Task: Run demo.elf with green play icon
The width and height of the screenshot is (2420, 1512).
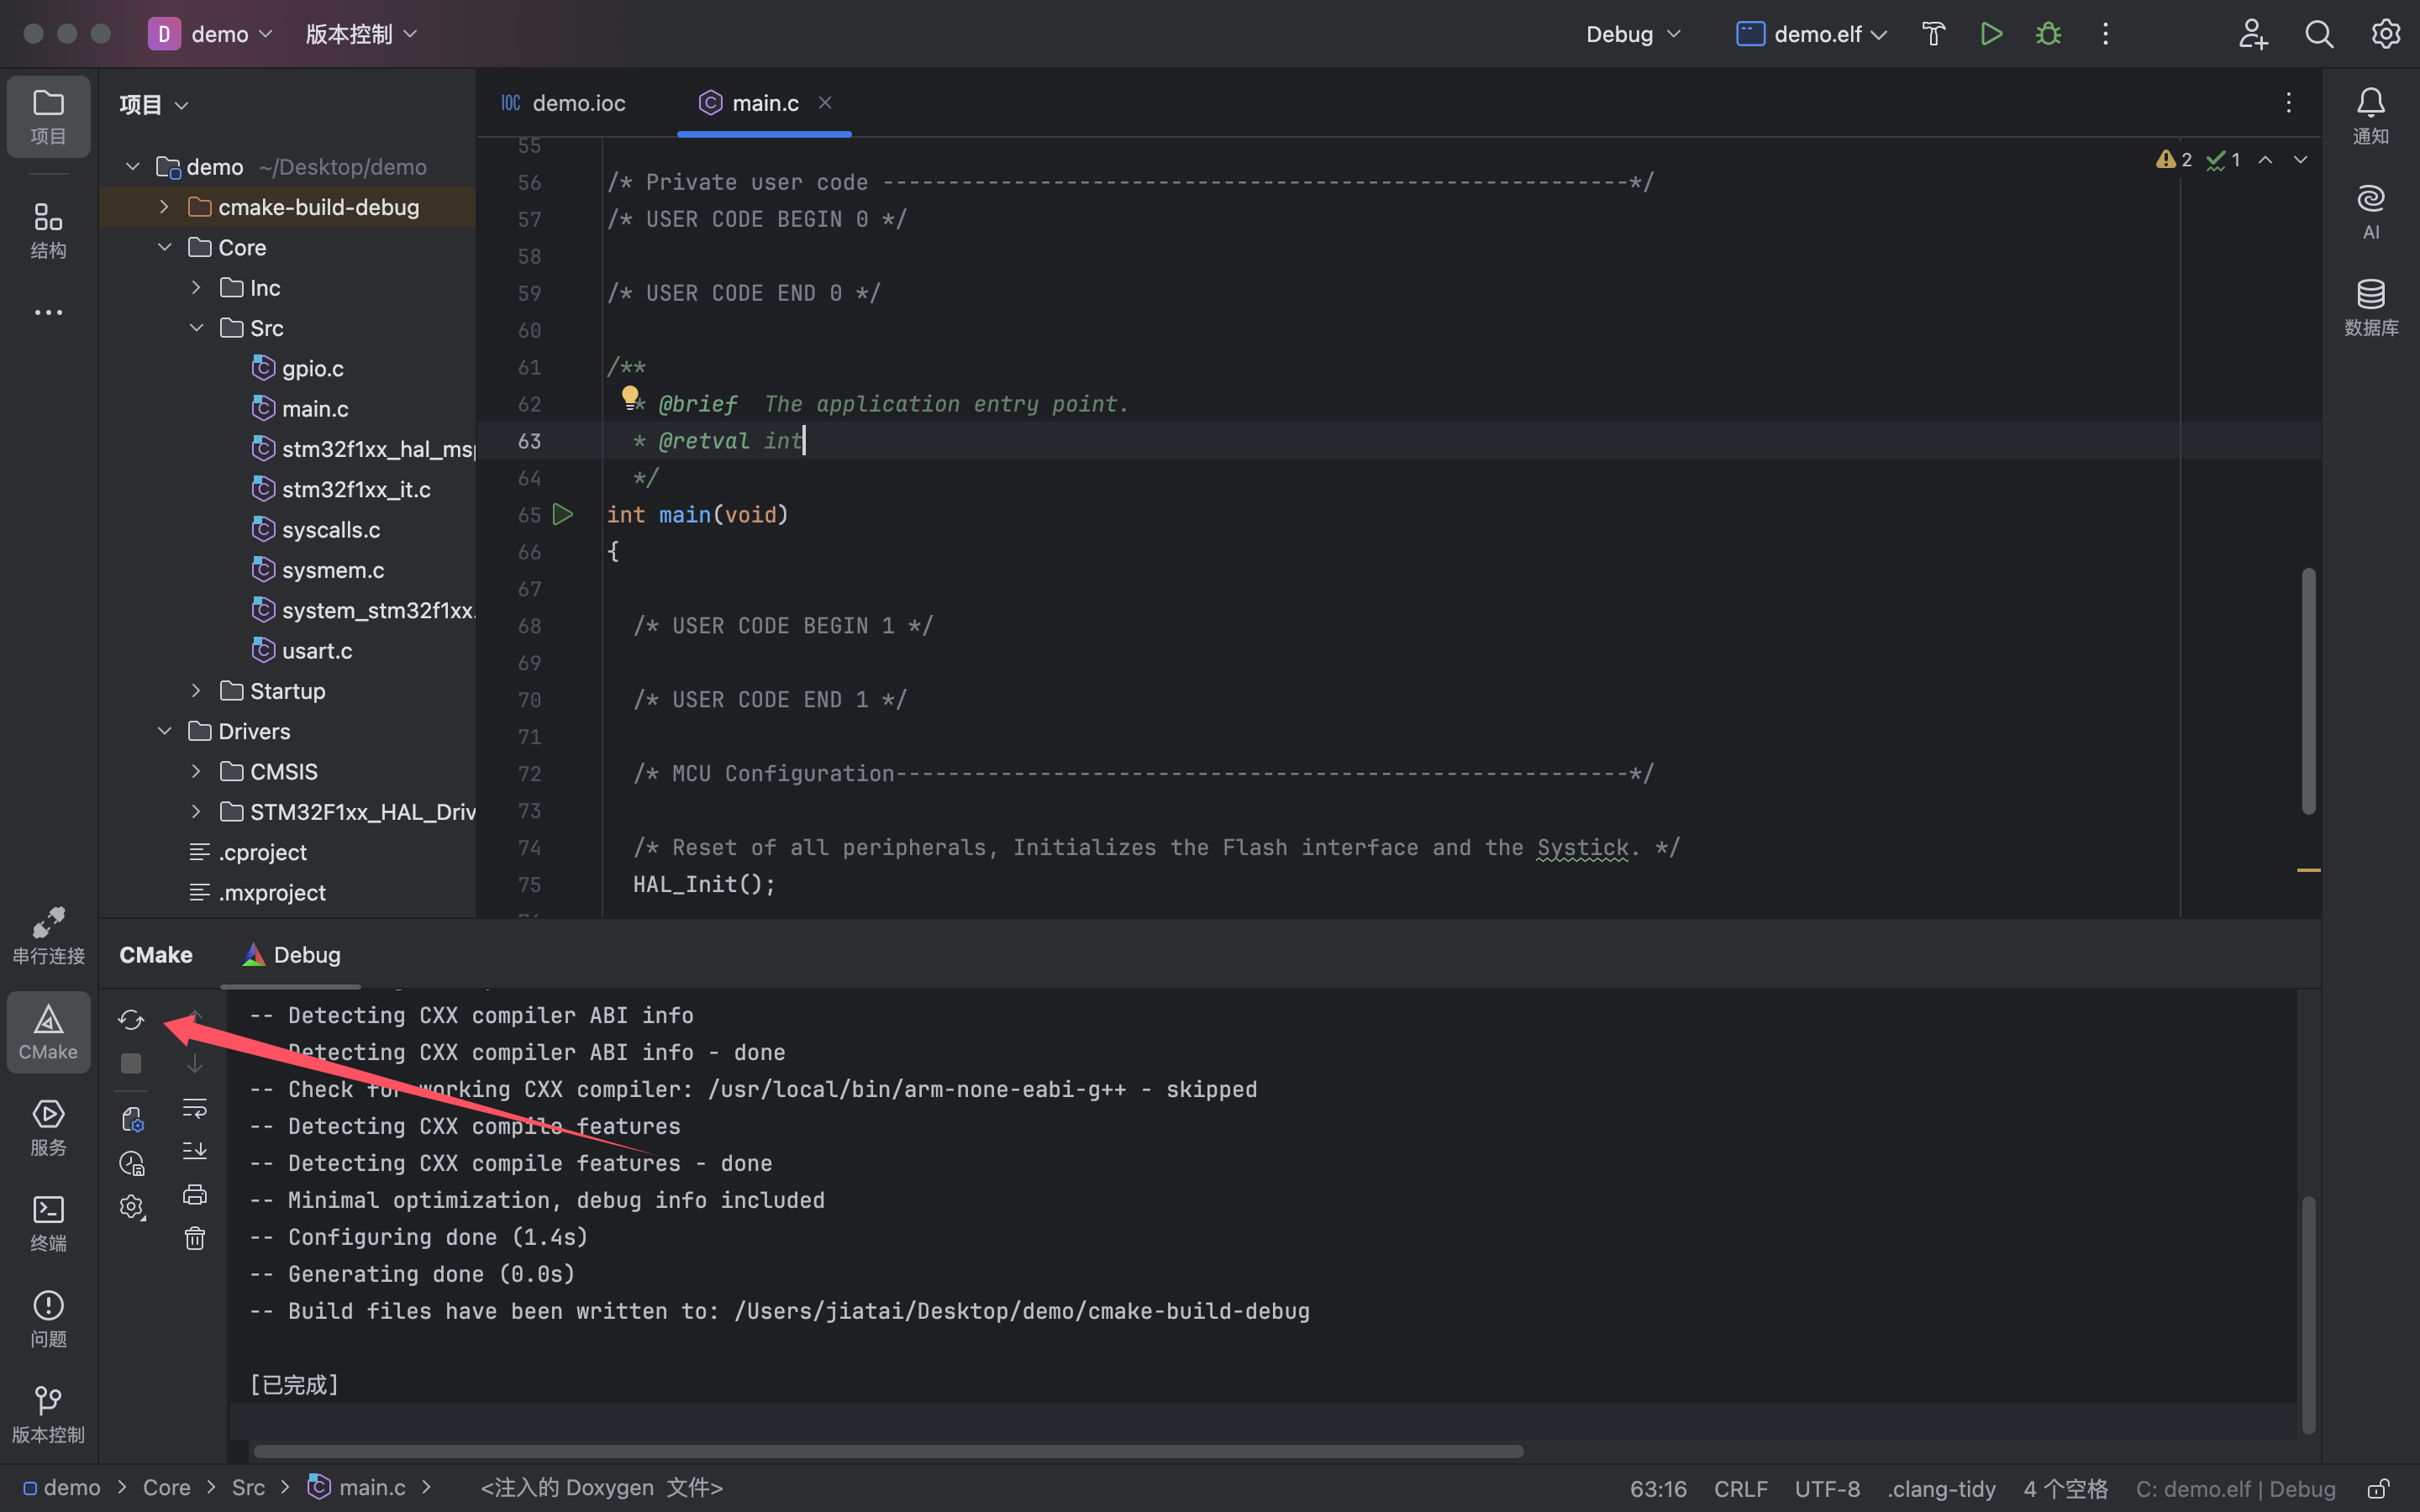Action: tap(1991, 34)
